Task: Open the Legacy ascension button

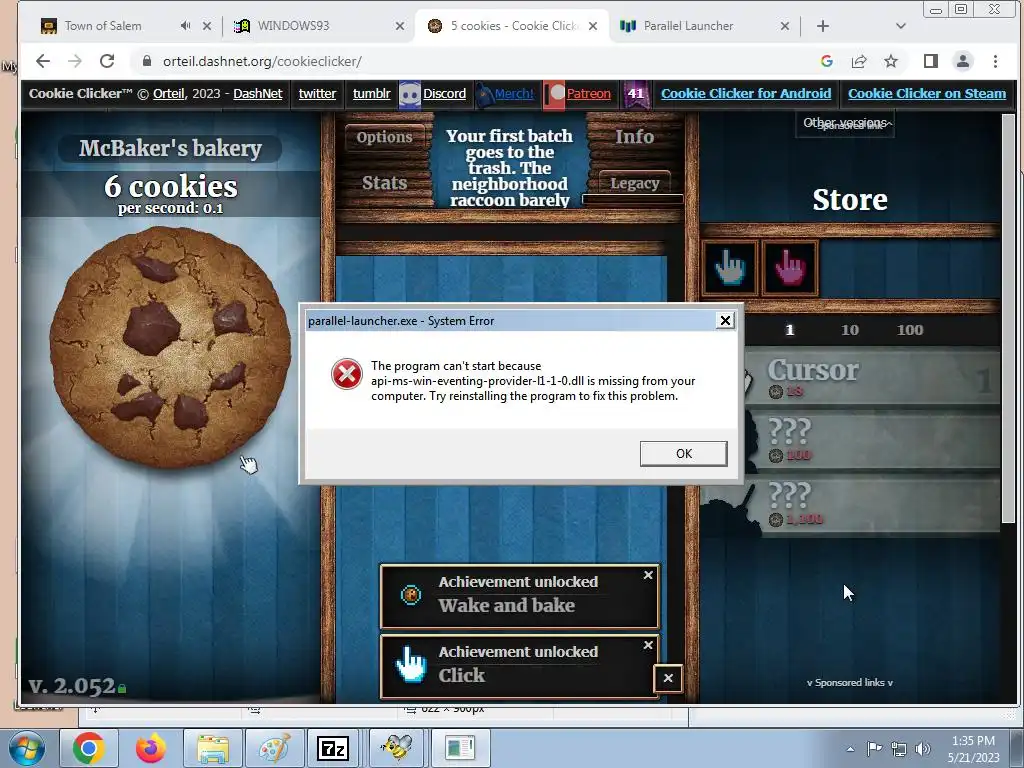Action: click(x=635, y=183)
